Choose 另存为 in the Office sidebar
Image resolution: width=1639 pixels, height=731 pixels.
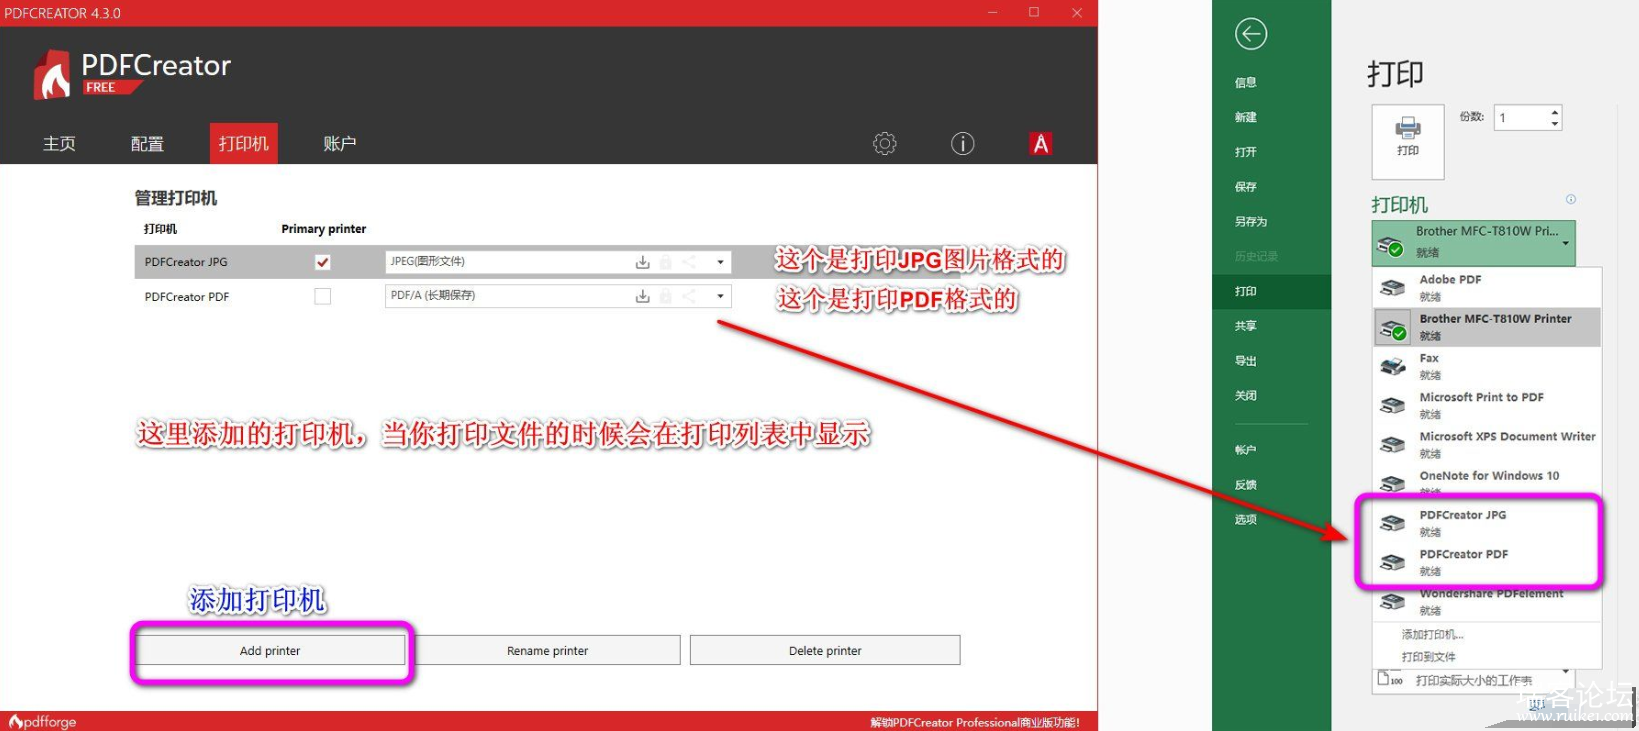pyautogui.click(x=1251, y=222)
